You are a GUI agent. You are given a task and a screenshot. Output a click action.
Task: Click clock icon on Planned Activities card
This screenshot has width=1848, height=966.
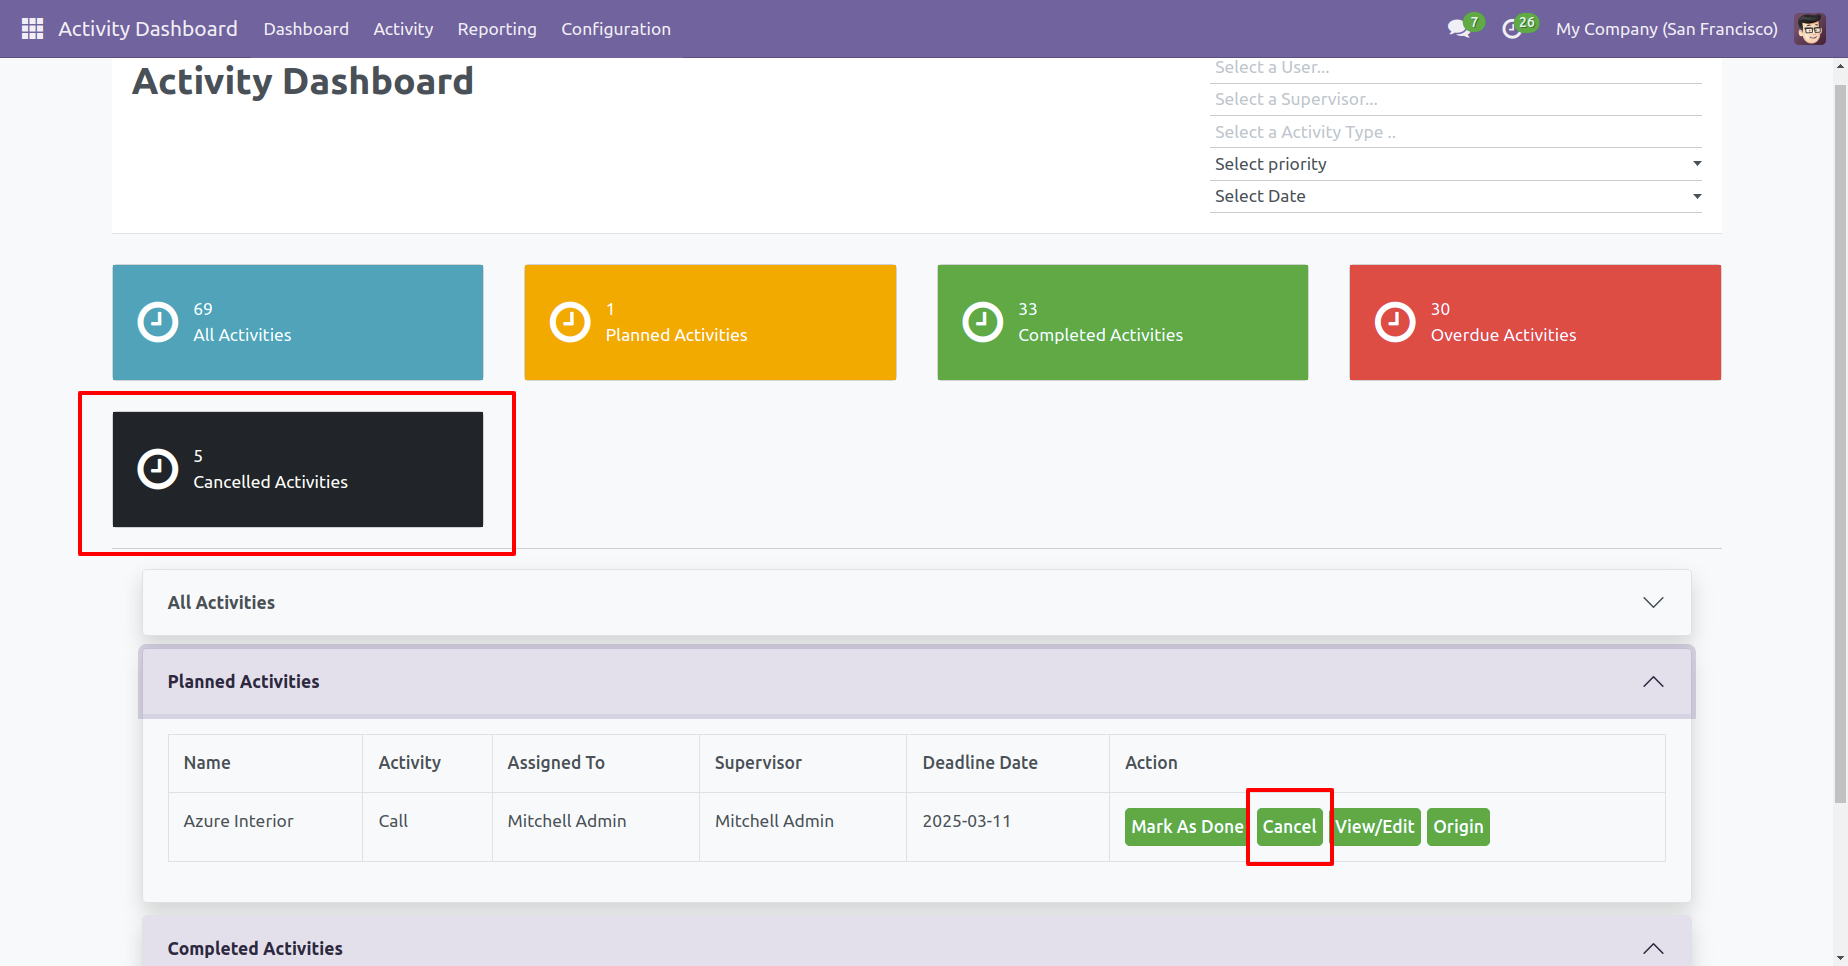tap(570, 322)
